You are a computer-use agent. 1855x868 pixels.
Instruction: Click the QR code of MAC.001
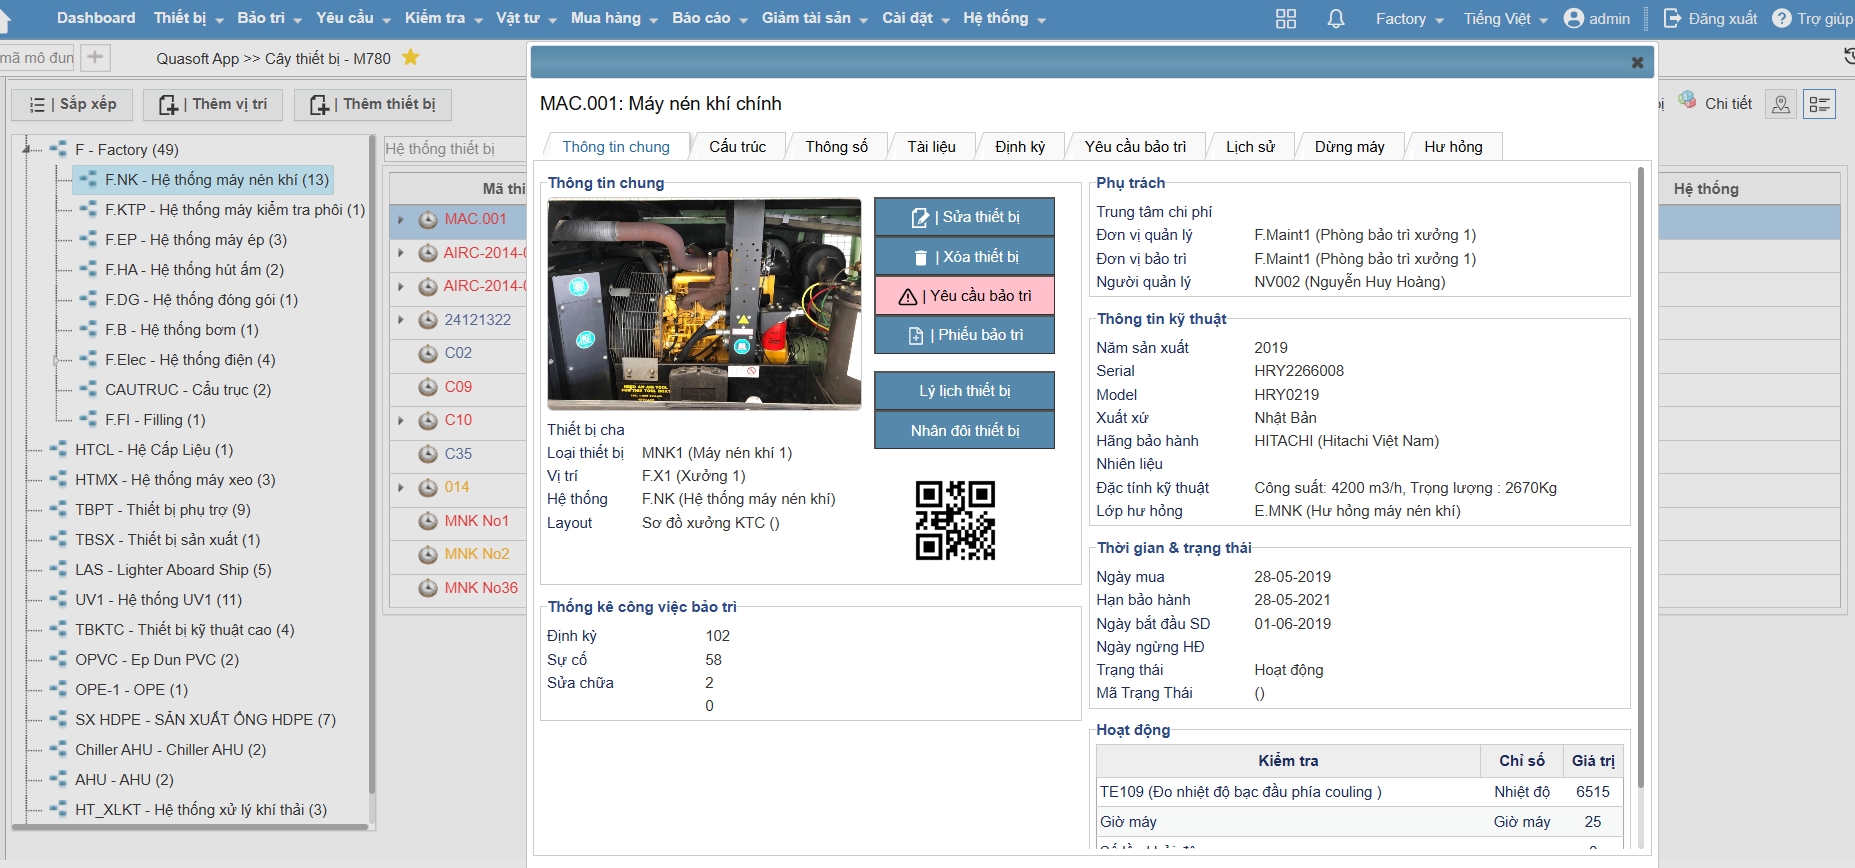(955, 520)
